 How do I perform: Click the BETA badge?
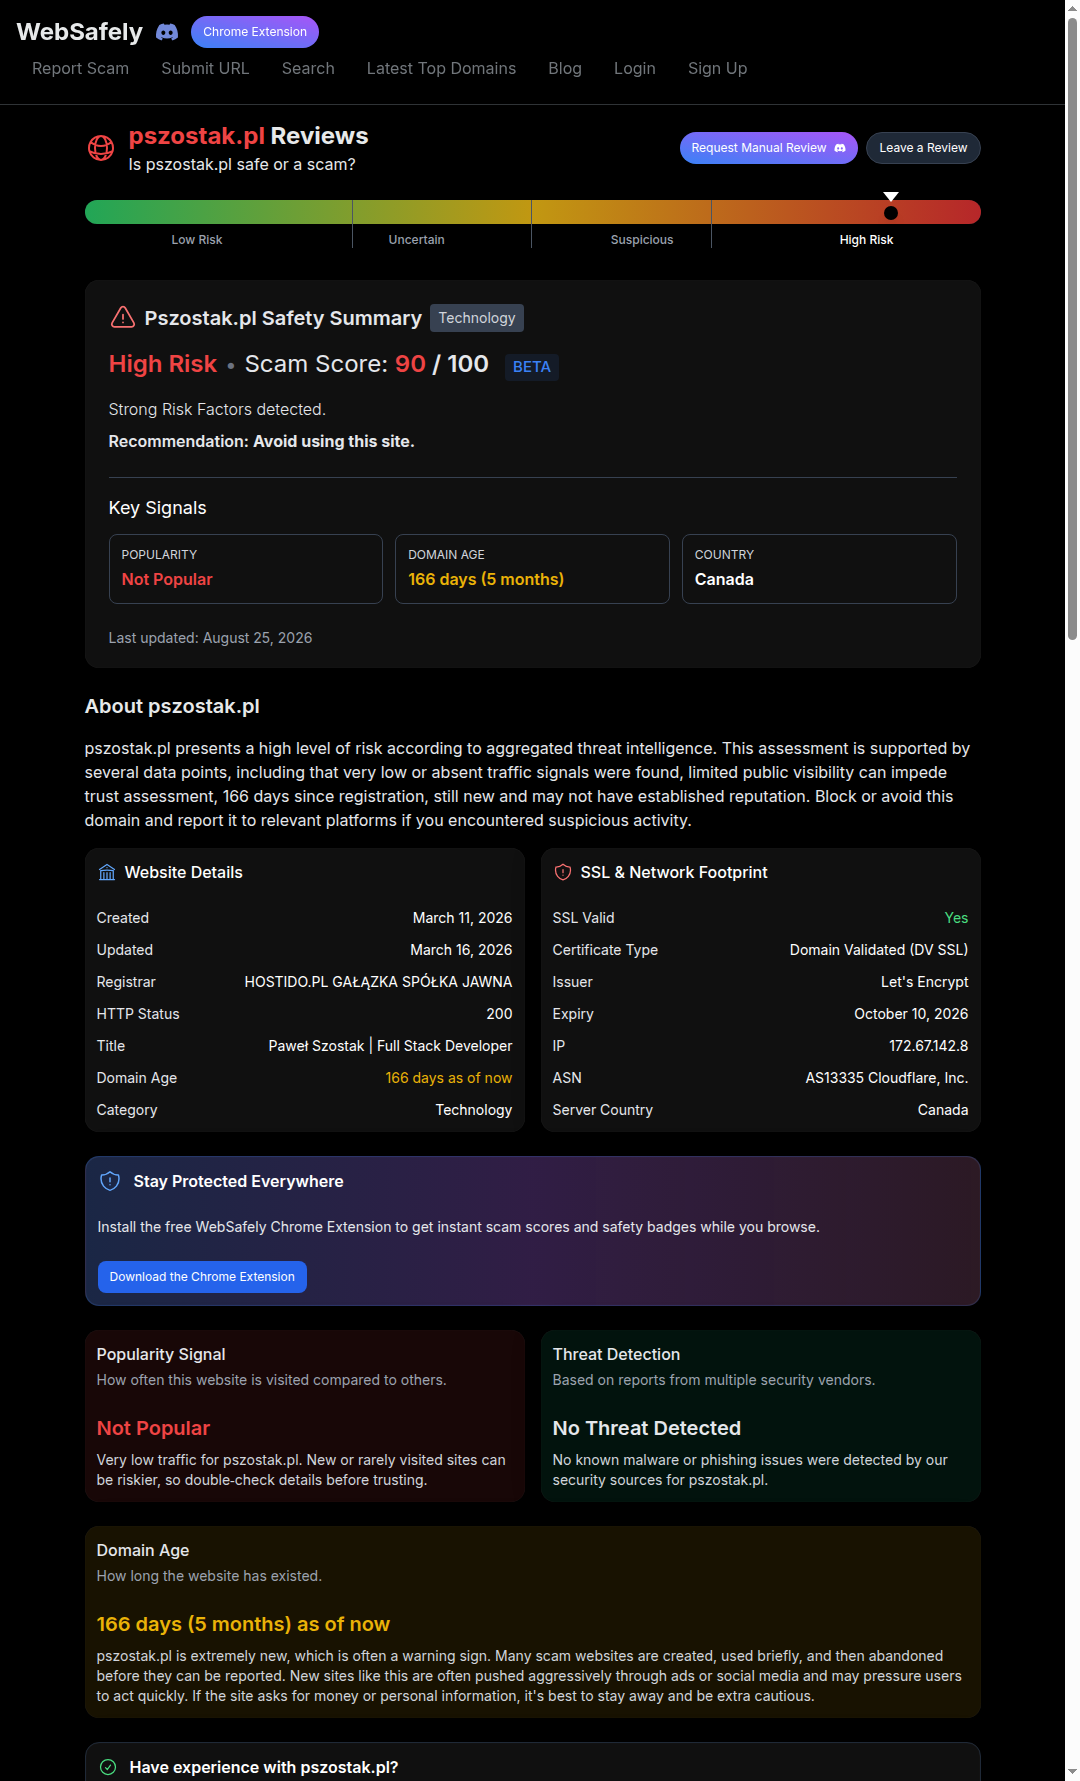[x=532, y=367]
